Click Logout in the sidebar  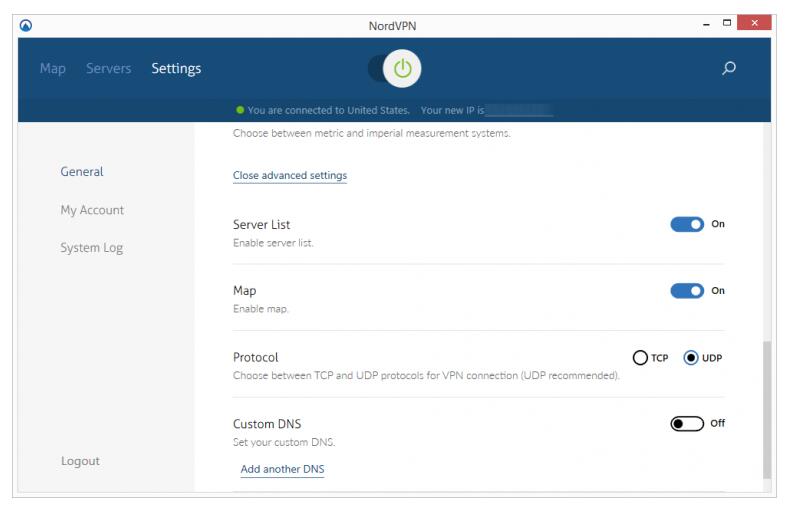[x=80, y=461]
